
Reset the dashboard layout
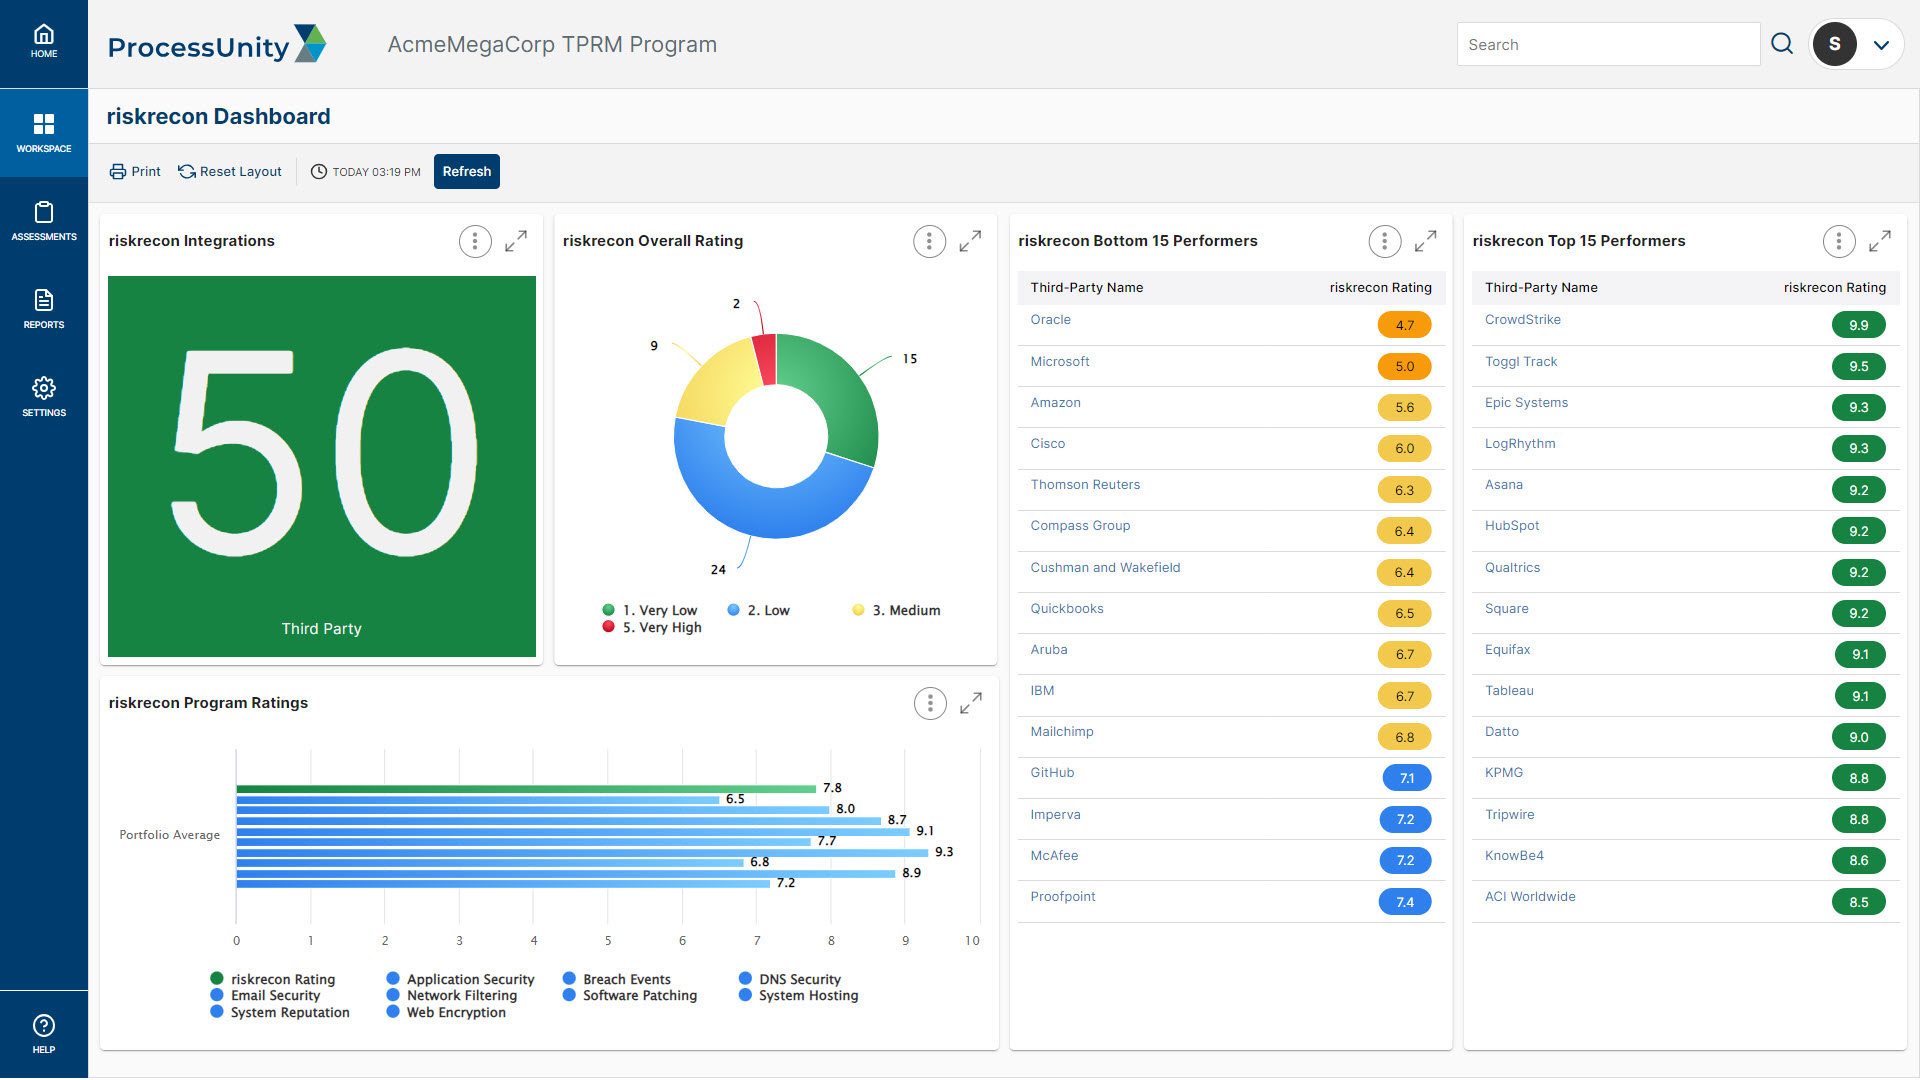[x=230, y=171]
